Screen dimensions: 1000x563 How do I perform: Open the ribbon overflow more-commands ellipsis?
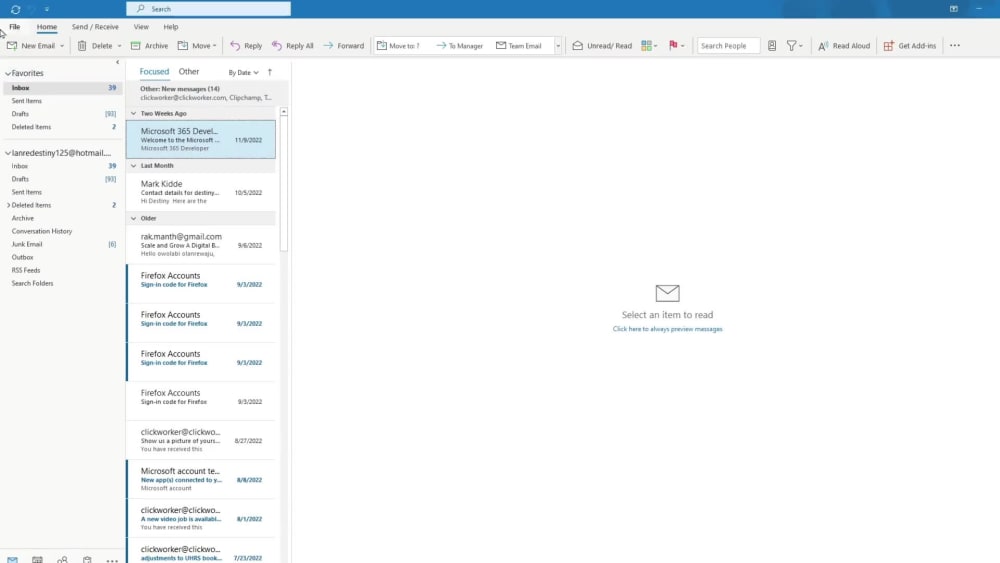tap(955, 46)
